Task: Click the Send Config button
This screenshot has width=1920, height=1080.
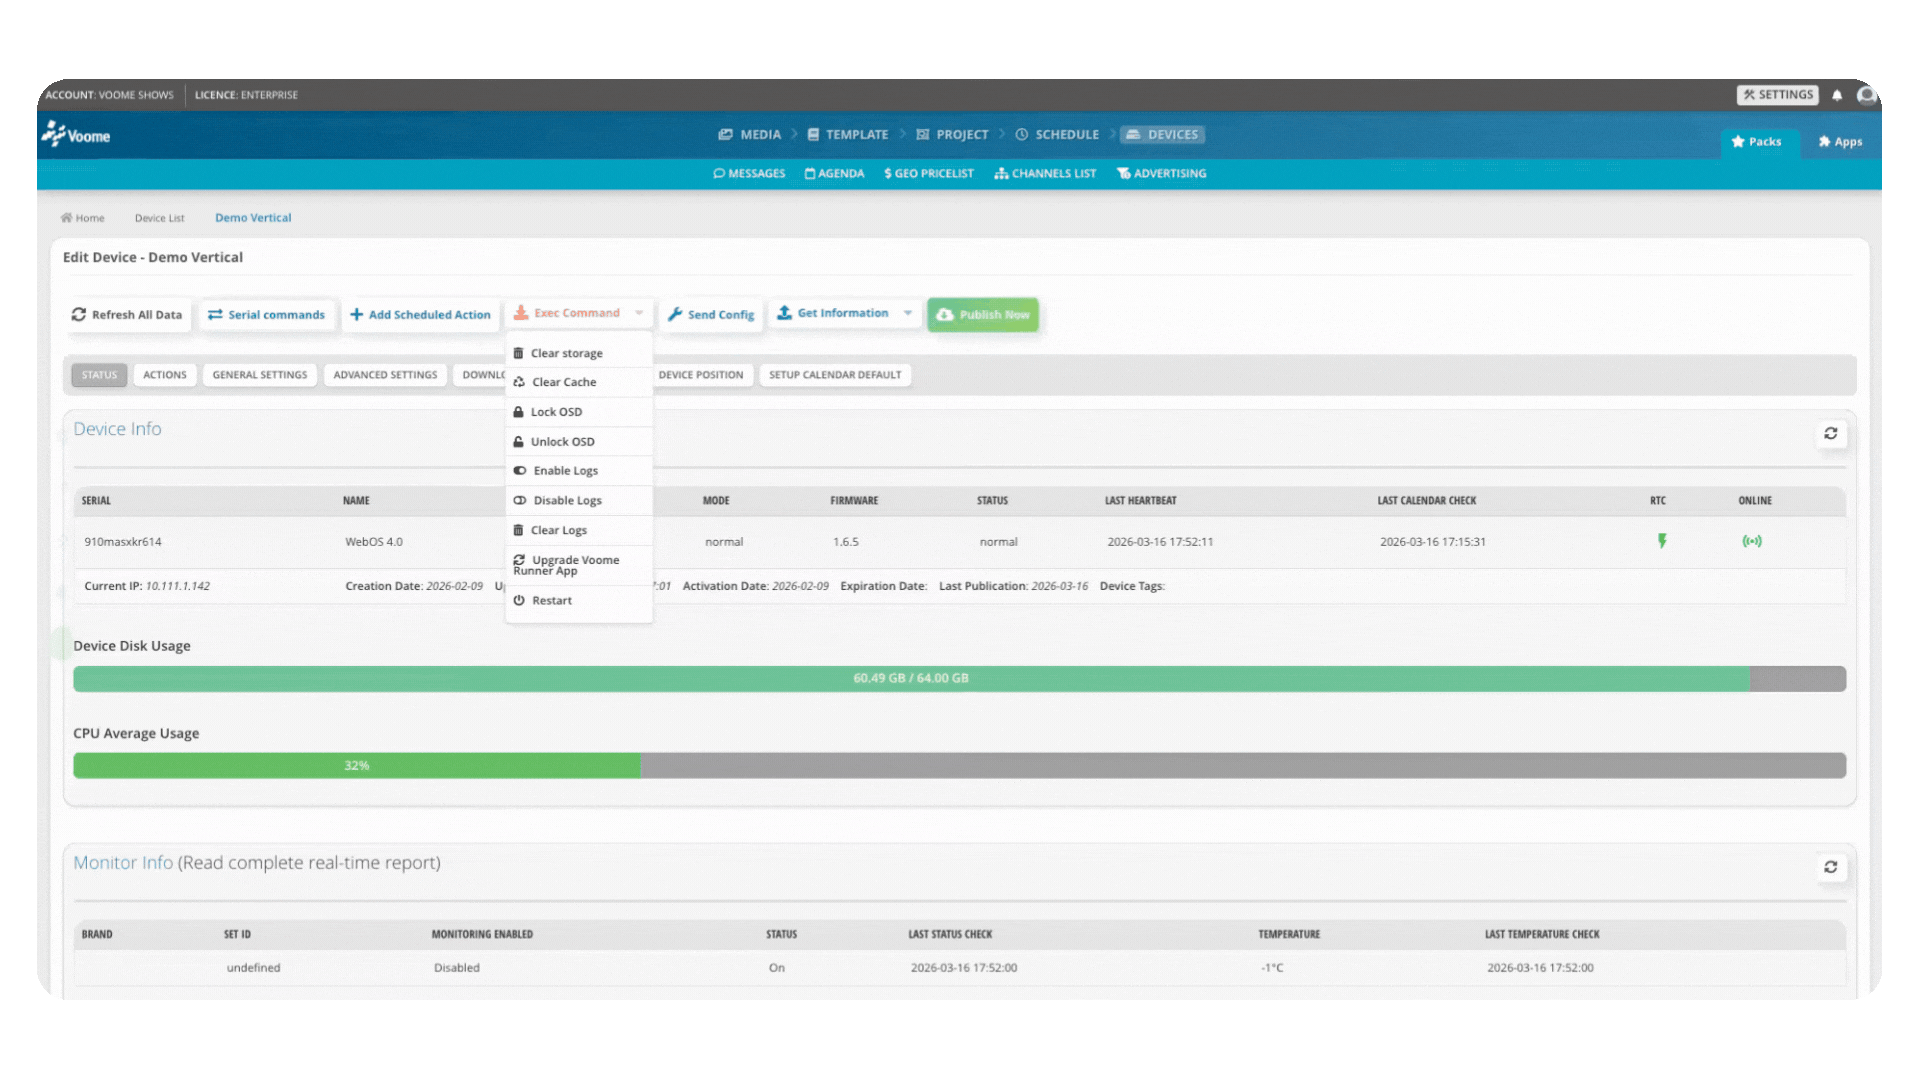Action: tap(711, 314)
